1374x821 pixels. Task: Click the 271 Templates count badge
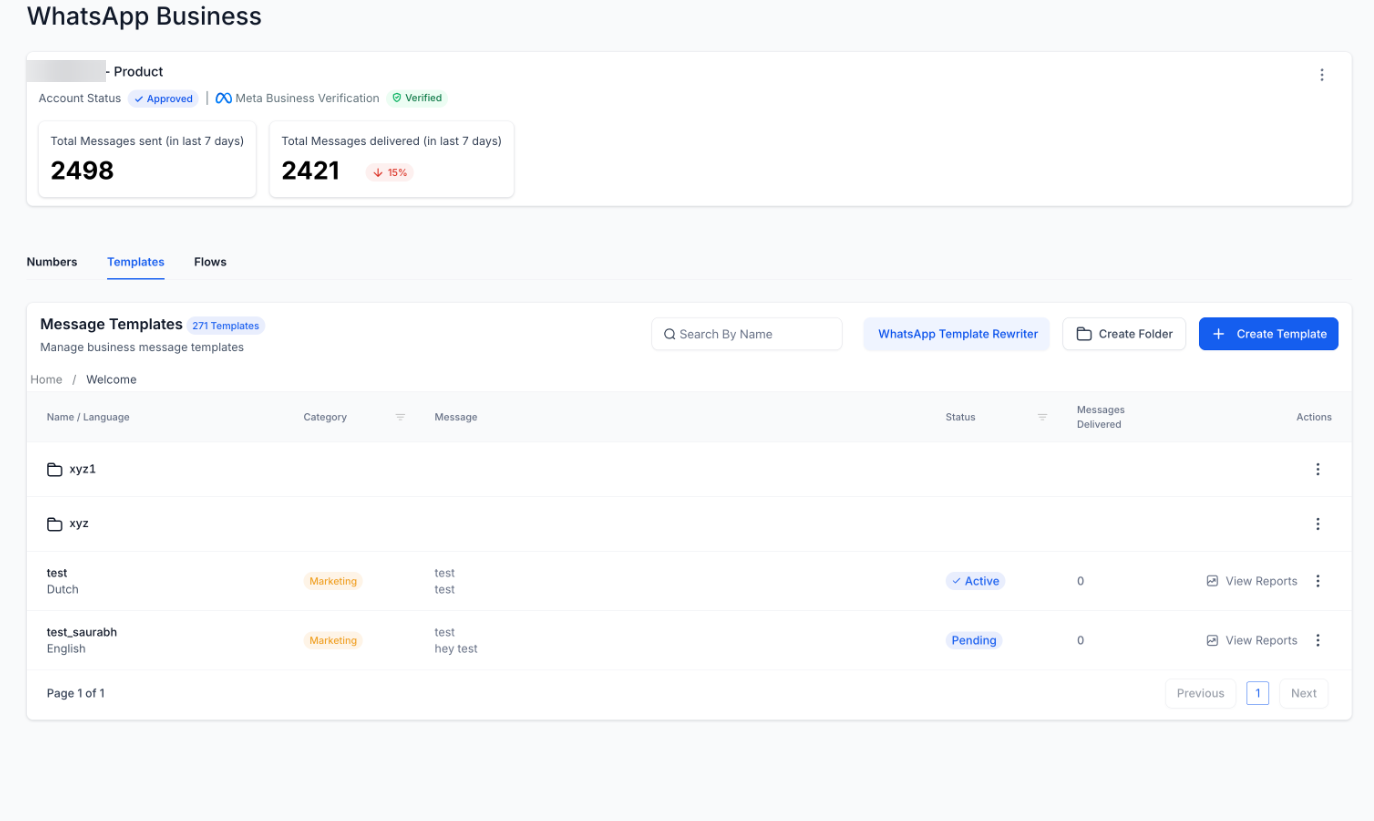coord(226,326)
